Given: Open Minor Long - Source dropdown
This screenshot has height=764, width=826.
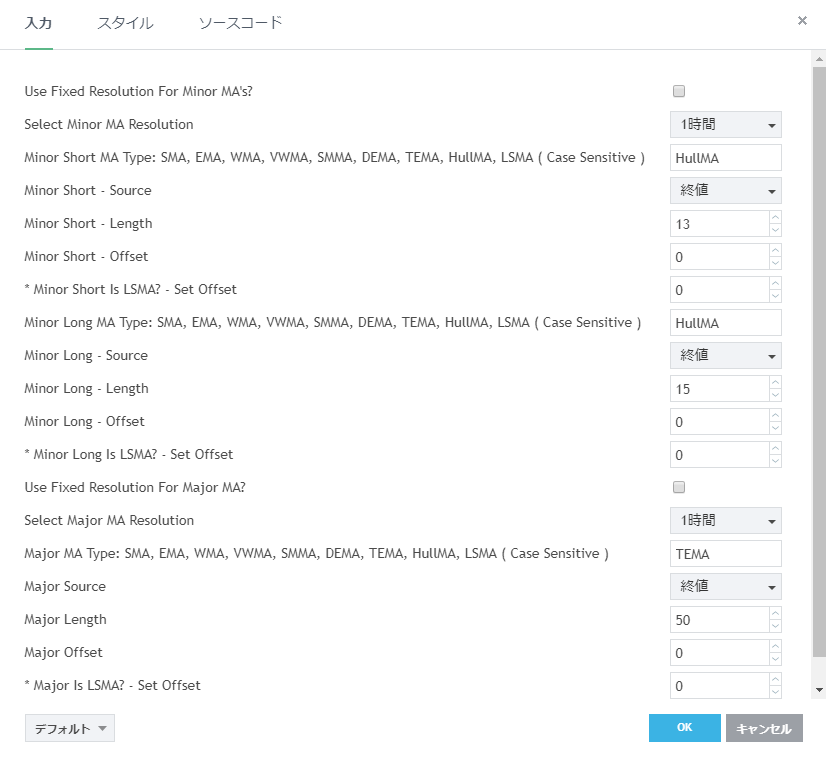Looking at the screenshot, I should point(725,355).
